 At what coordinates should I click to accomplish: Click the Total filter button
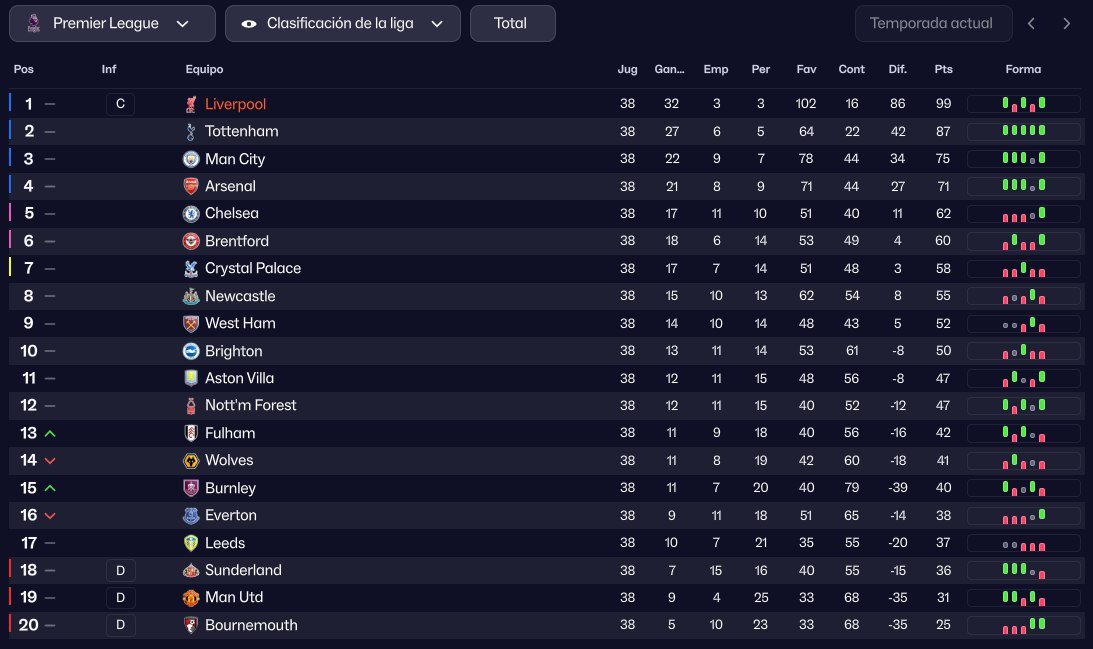[x=512, y=23]
